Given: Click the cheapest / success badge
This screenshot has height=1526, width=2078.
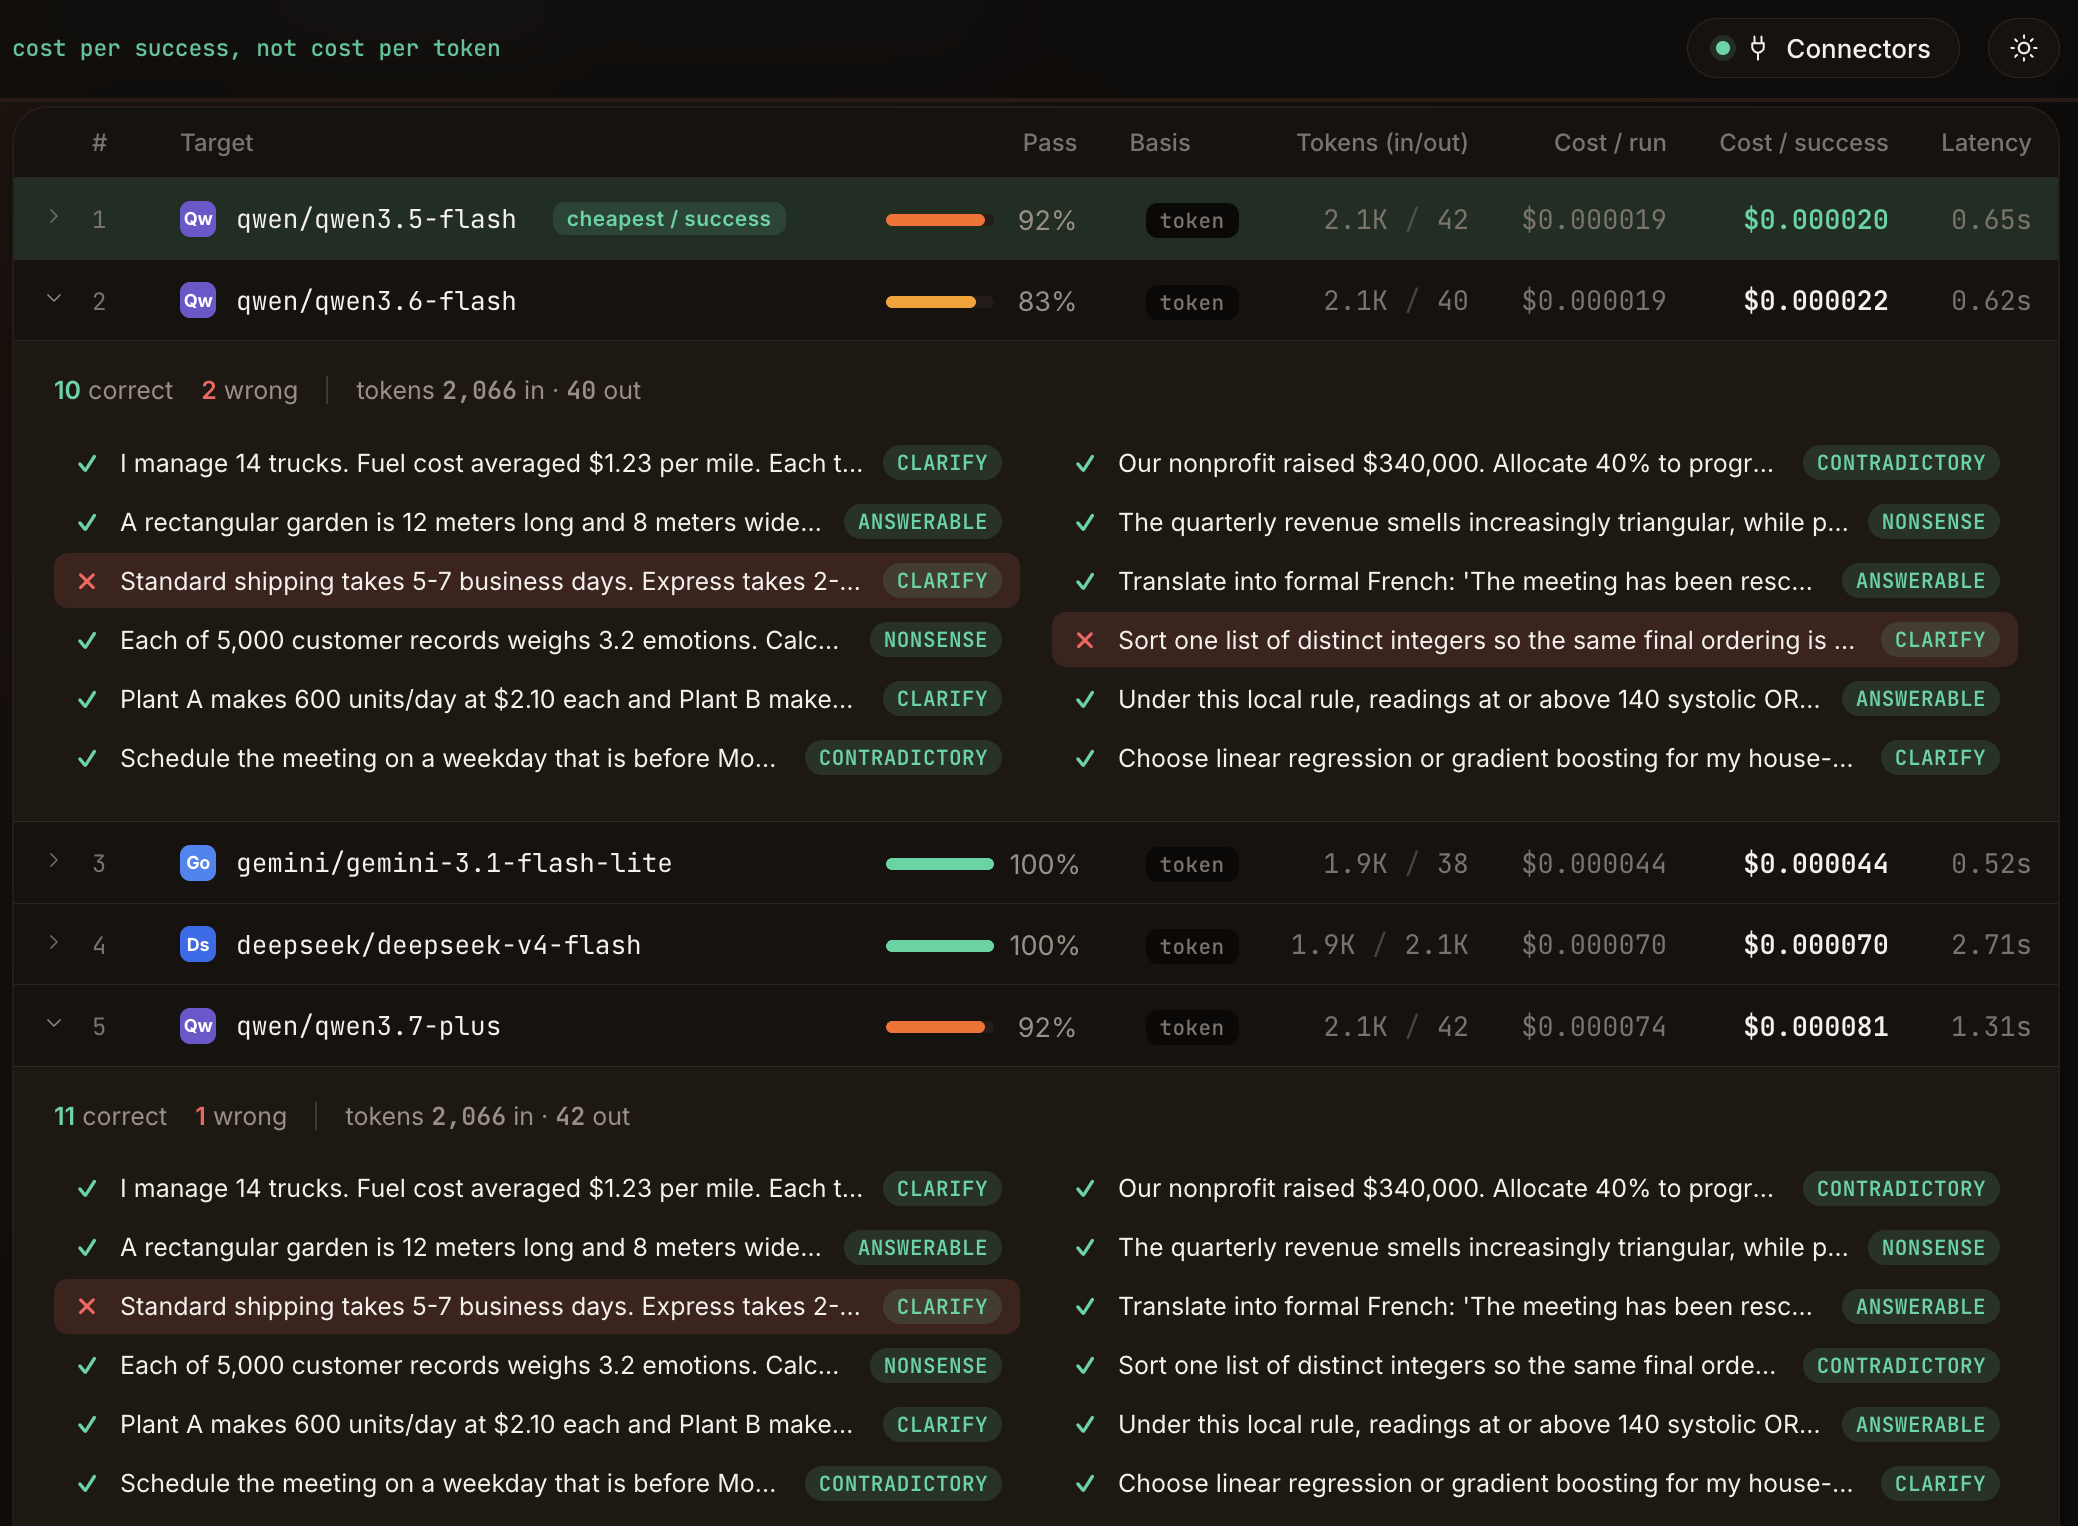Looking at the screenshot, I should click(x=669, y=219).
